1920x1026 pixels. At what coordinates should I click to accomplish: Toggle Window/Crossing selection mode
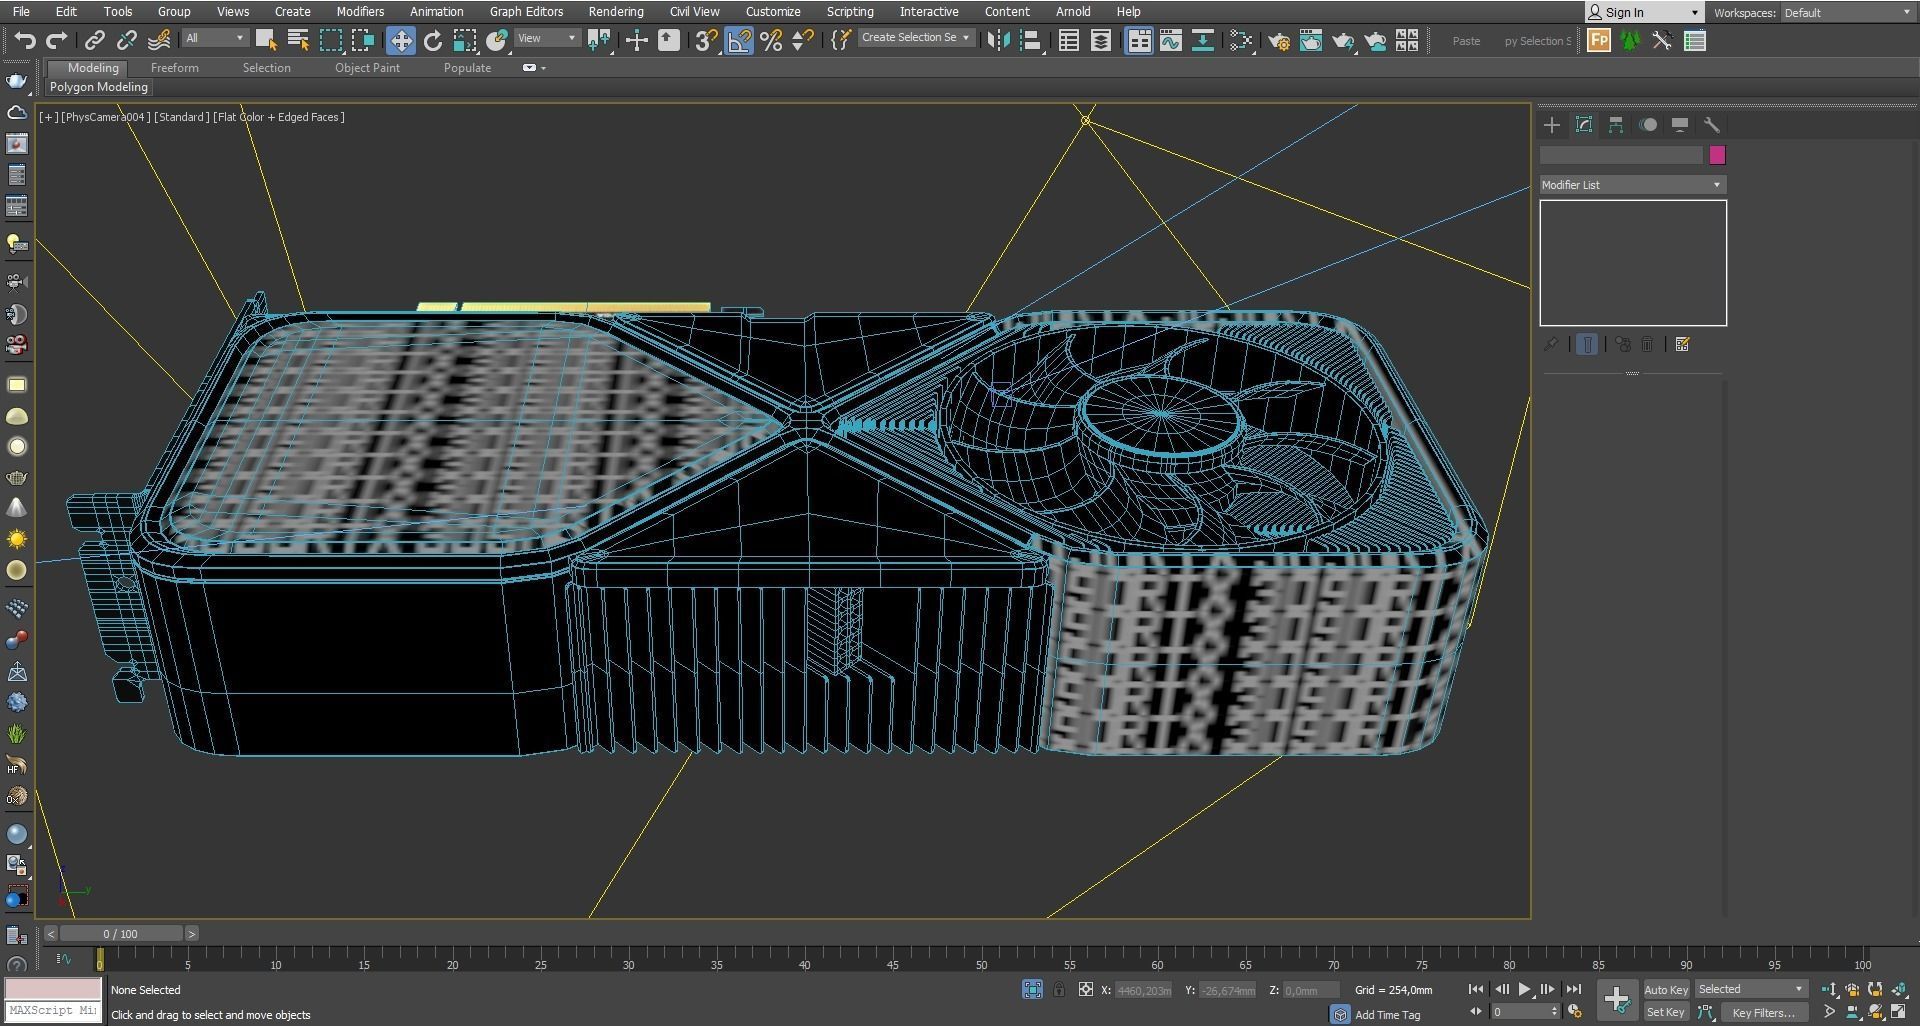362,40
